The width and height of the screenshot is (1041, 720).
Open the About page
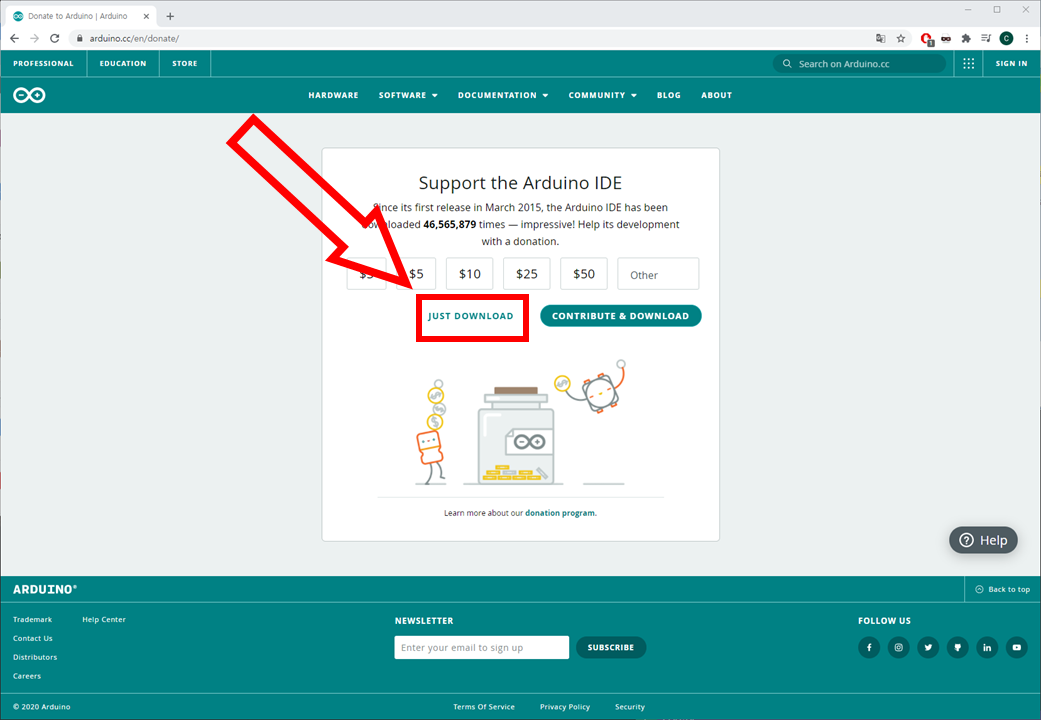716,95
